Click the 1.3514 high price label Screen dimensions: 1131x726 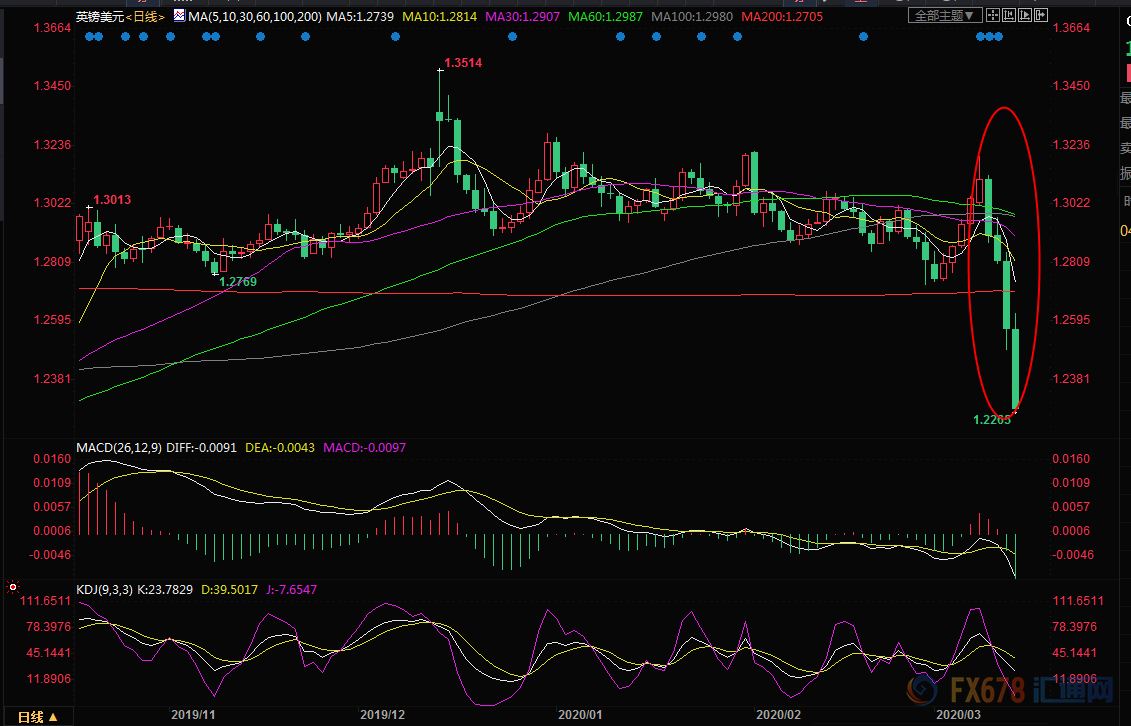[463, 63]
